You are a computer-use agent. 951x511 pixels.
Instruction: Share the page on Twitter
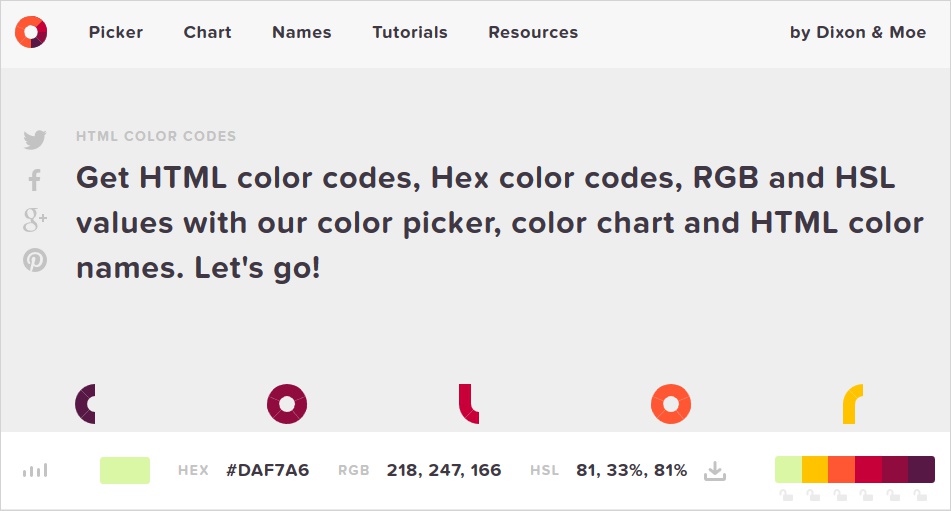coord(35,140)
